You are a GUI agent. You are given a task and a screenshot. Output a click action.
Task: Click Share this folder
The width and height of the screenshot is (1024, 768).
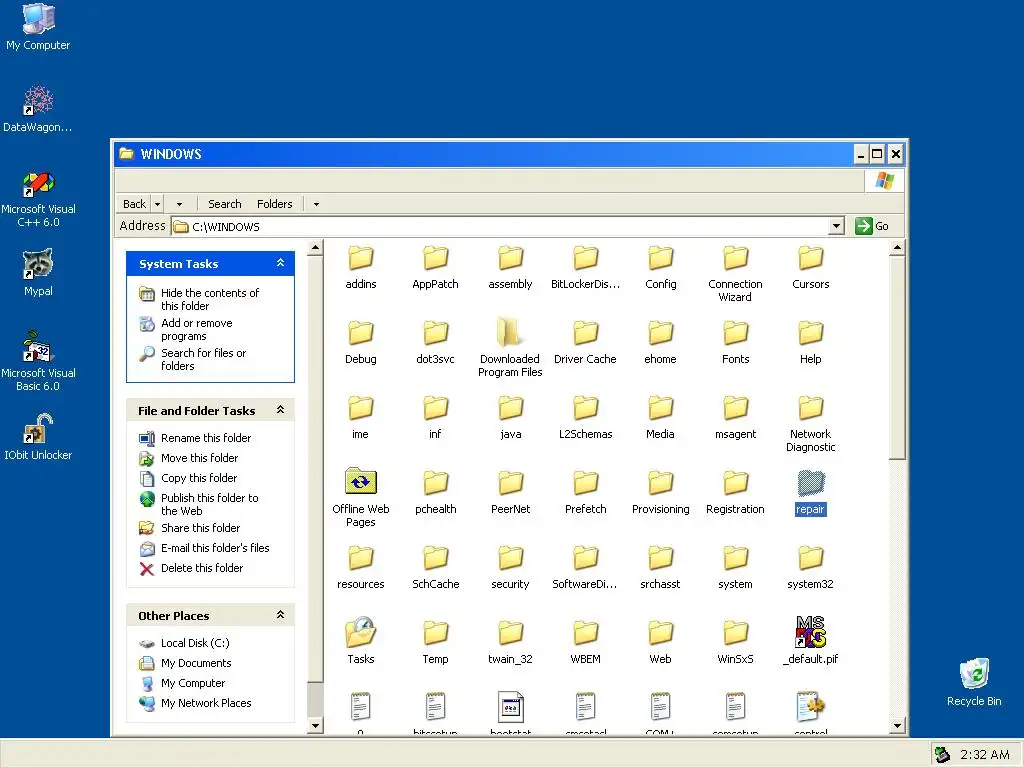click(x=200, y=528)
